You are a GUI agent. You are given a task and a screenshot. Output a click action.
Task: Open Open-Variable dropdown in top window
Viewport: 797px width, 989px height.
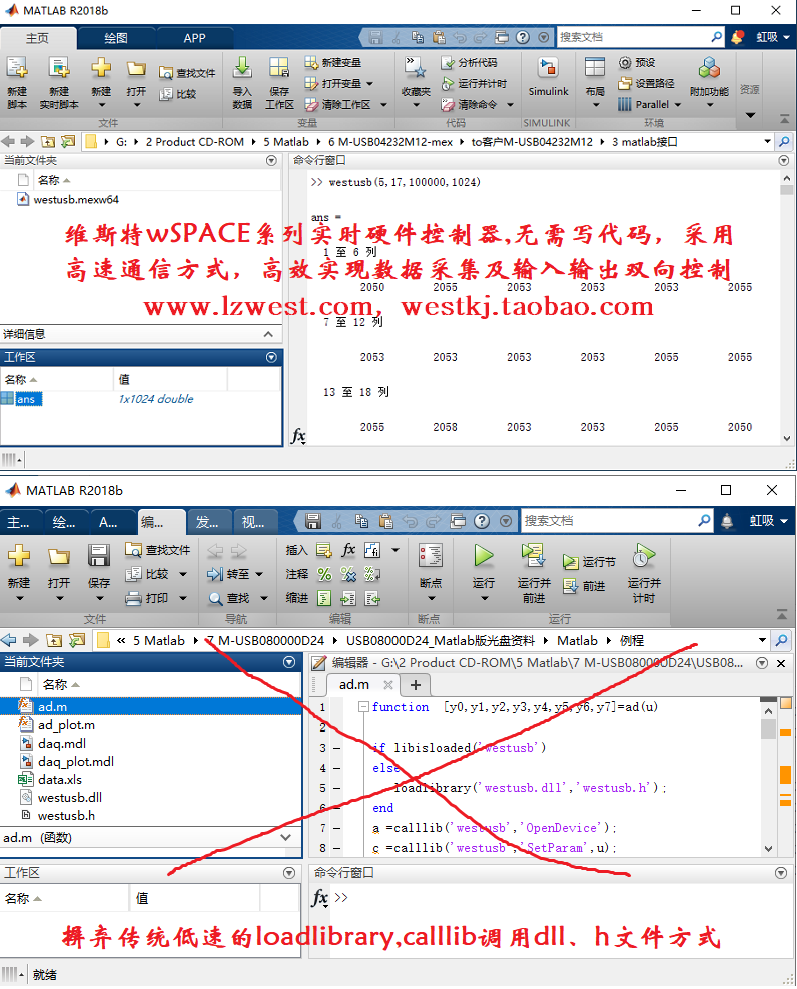pyautogui.click(x=369, y=83)
